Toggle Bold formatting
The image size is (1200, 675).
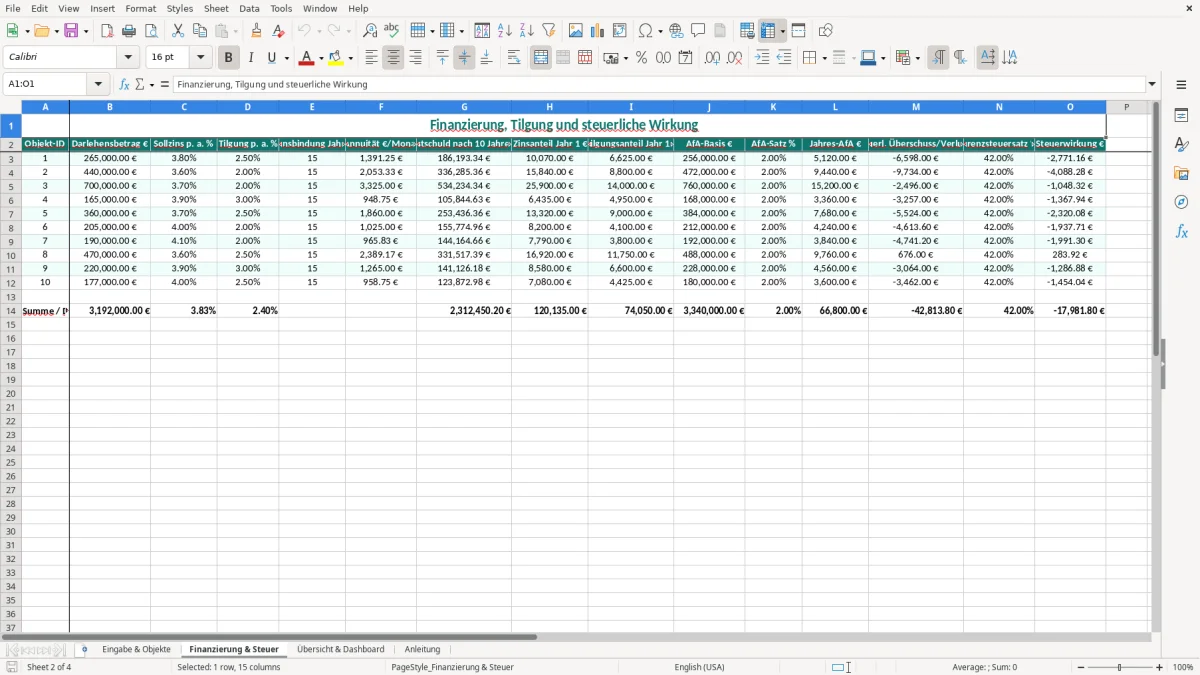point(229,58)
